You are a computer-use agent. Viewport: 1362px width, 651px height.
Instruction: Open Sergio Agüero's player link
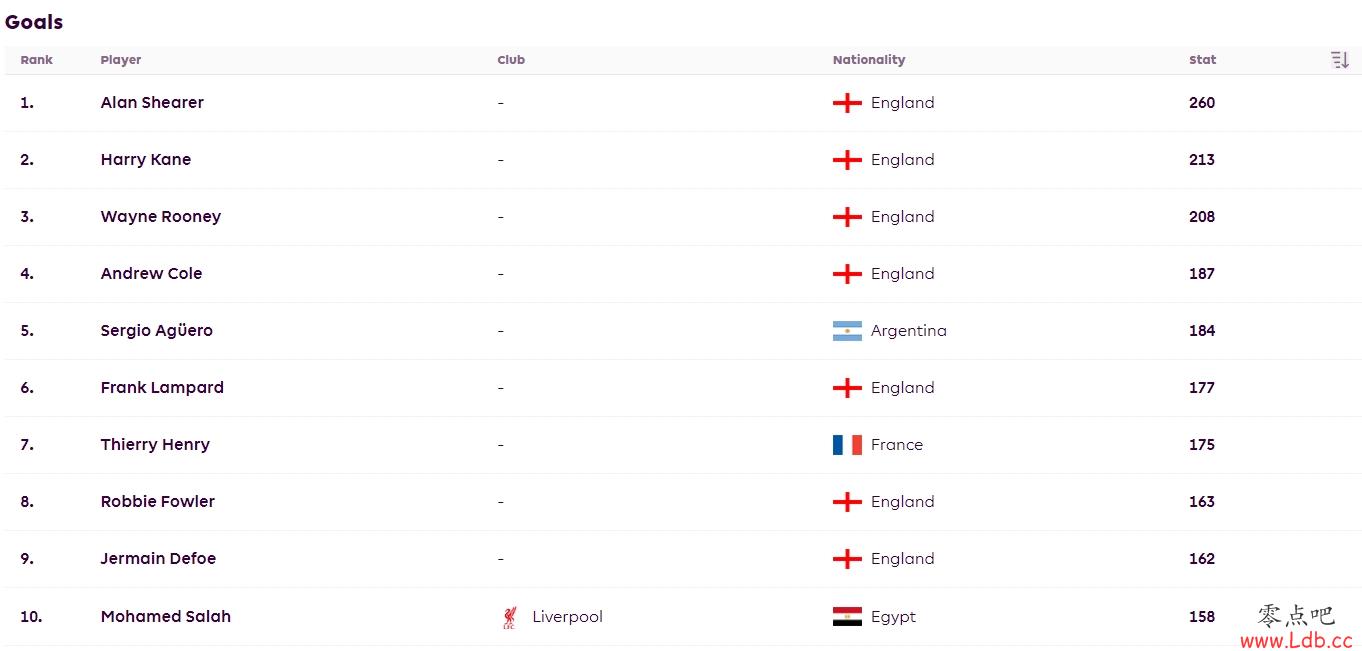click(157, 331)
